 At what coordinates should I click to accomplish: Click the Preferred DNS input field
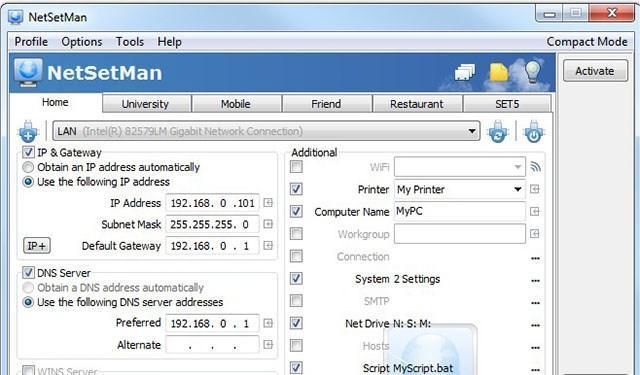tap(212, 324)
